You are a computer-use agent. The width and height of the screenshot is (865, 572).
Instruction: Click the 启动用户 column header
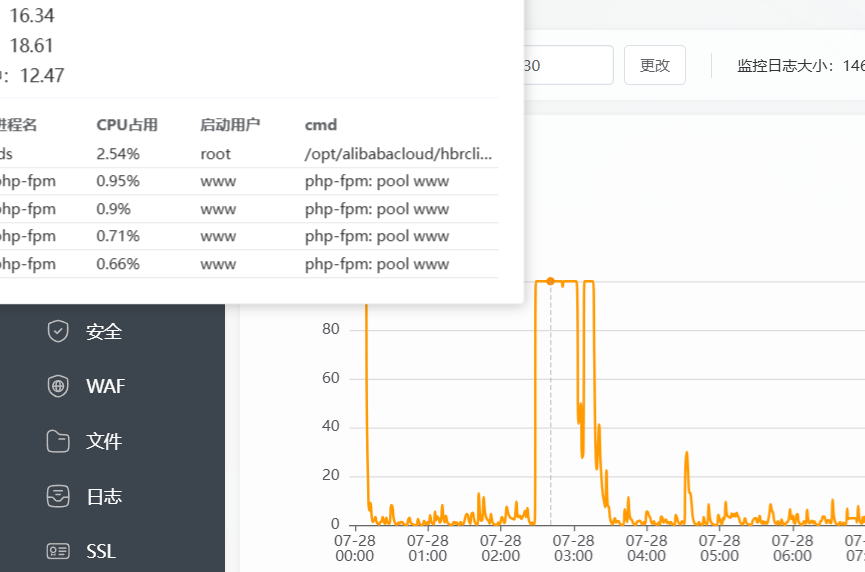(230, 125)
